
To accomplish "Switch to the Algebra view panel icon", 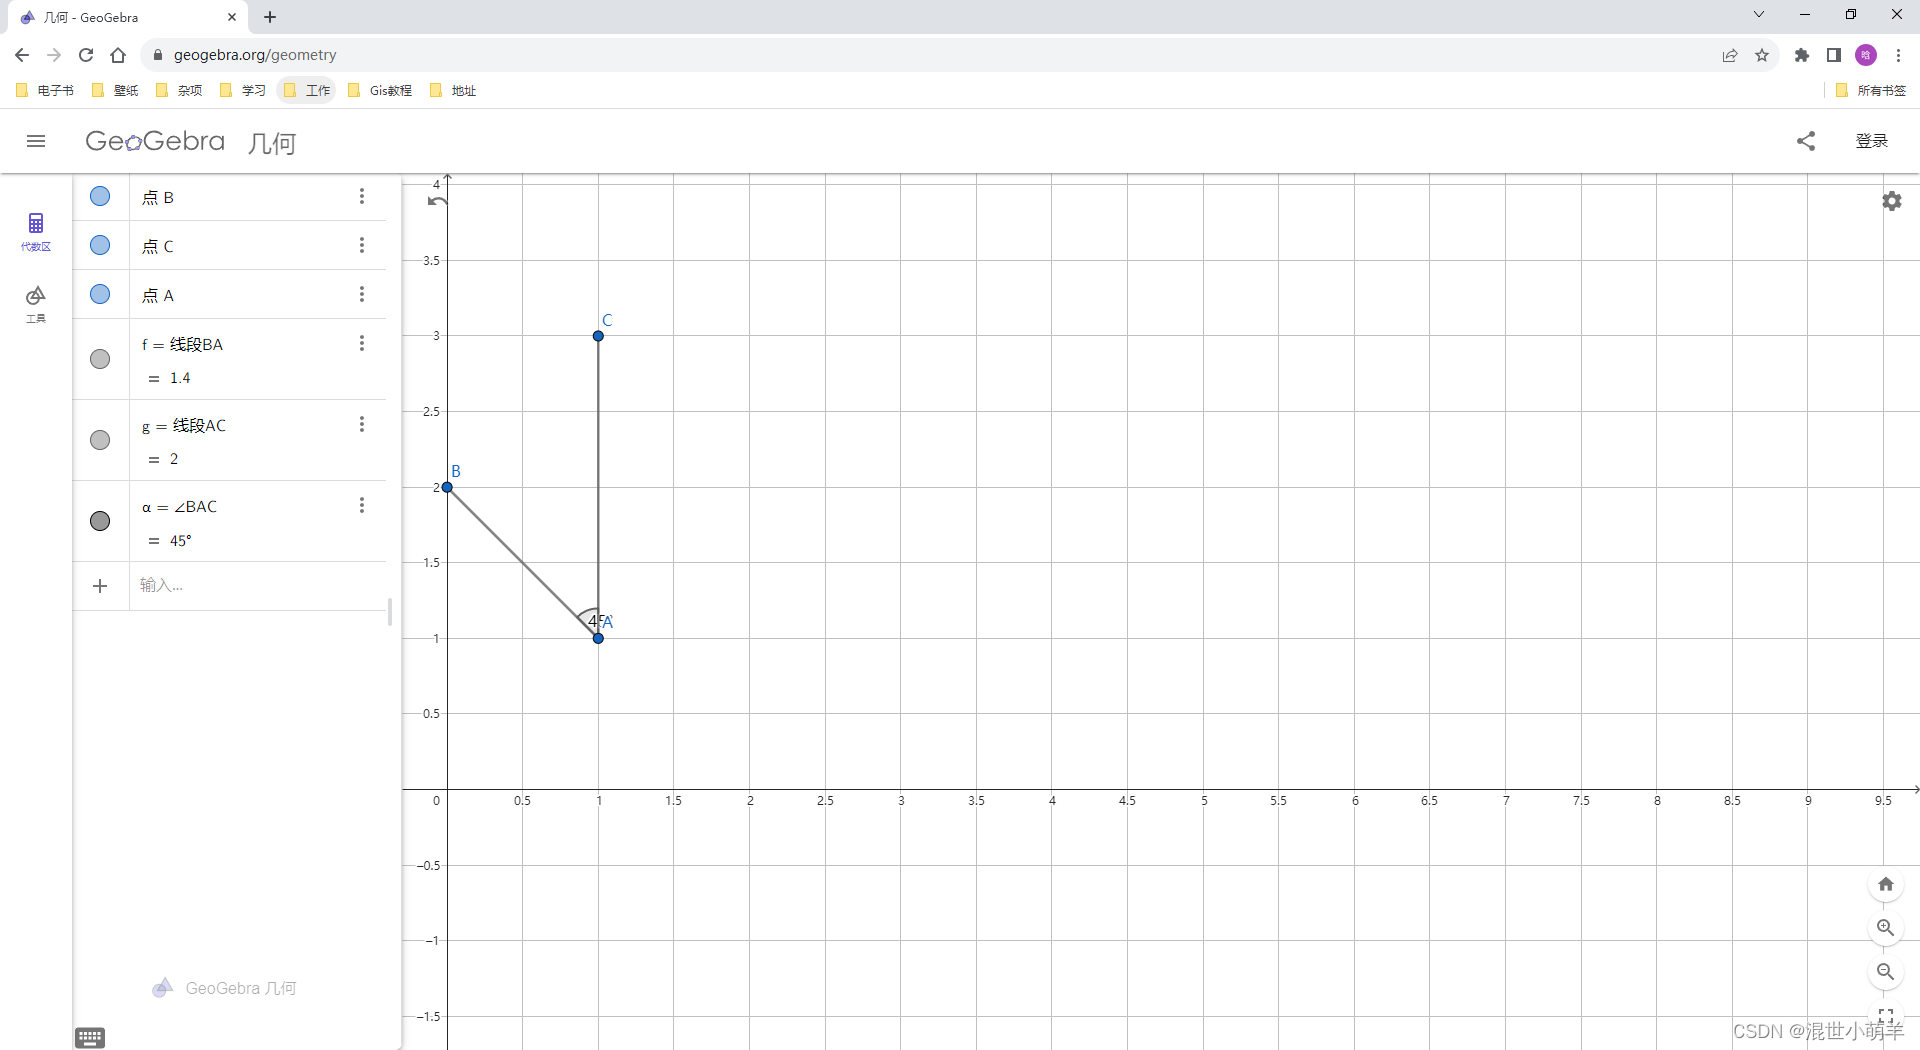I will [x=36, y=231].
